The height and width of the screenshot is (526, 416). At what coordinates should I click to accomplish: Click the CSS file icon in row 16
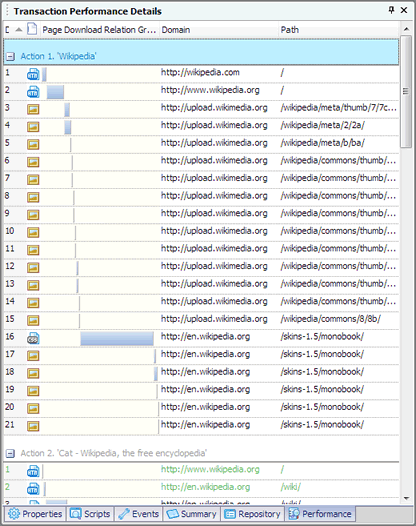point(33,338)
